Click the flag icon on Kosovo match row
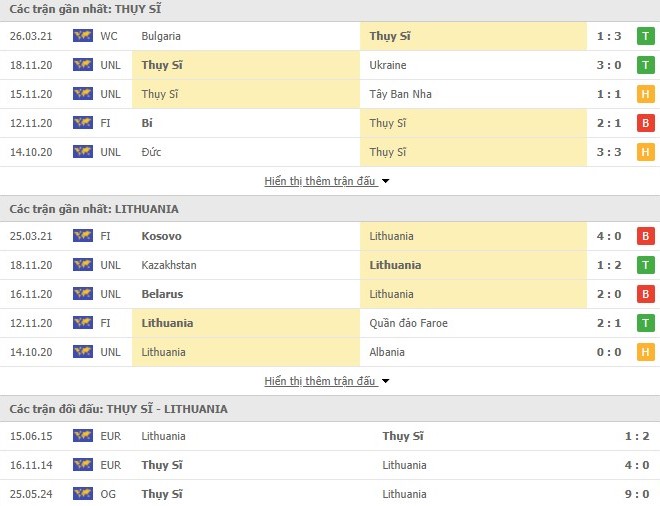Viewport: 660px width, 506px height. [x=82, y=236]
